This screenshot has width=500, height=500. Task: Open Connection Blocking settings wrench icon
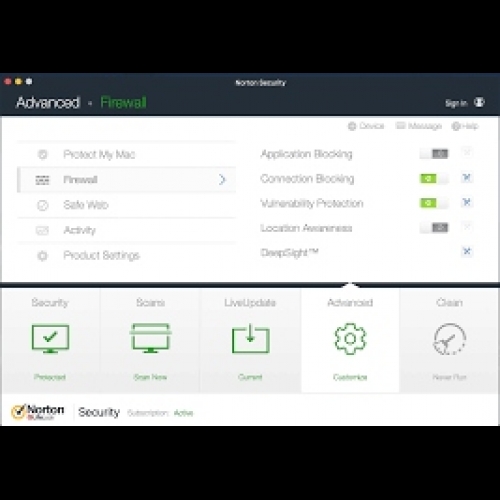(467, 178)
